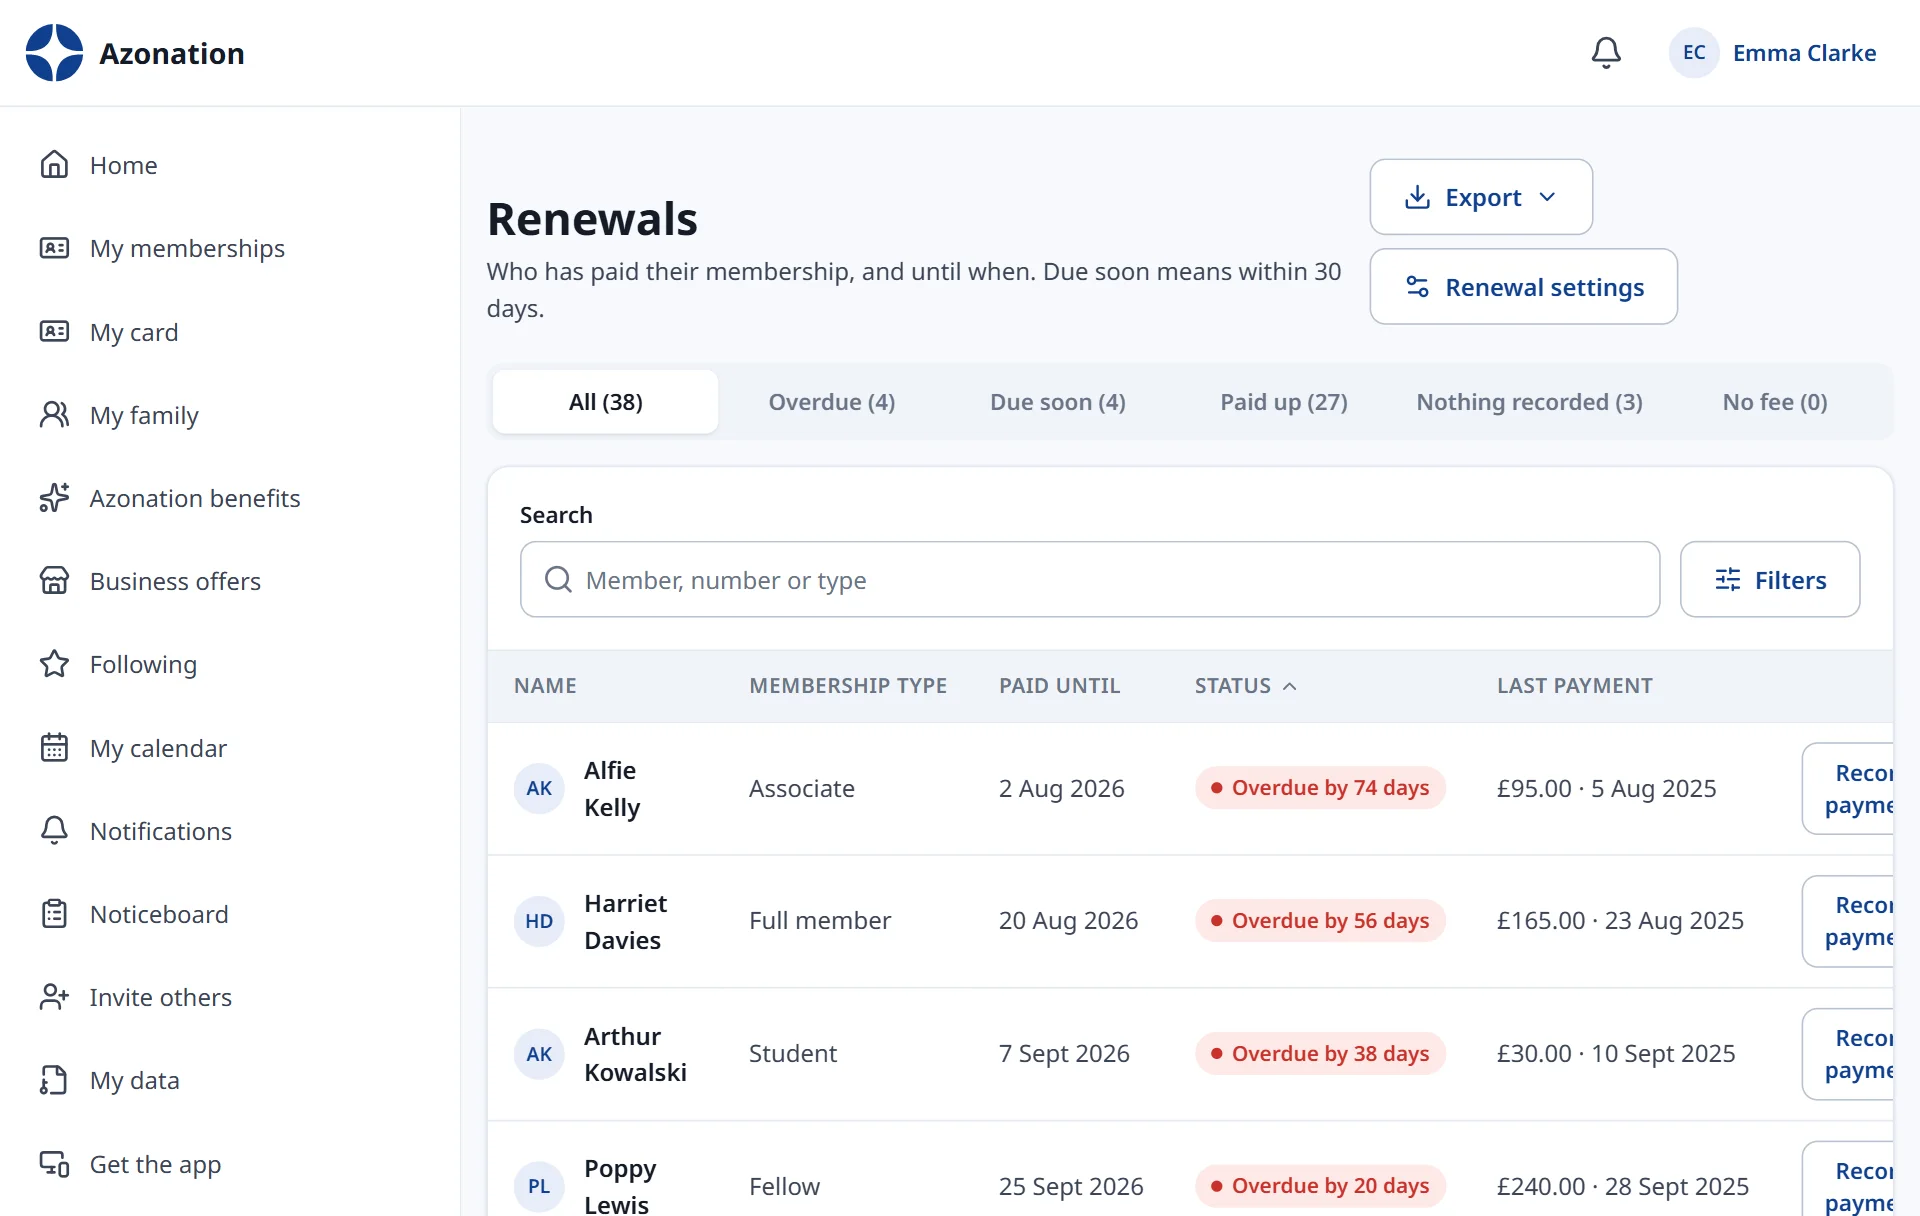
Task: Switch to the Paid up (27) tab
Action: (x=1284, y=402)
